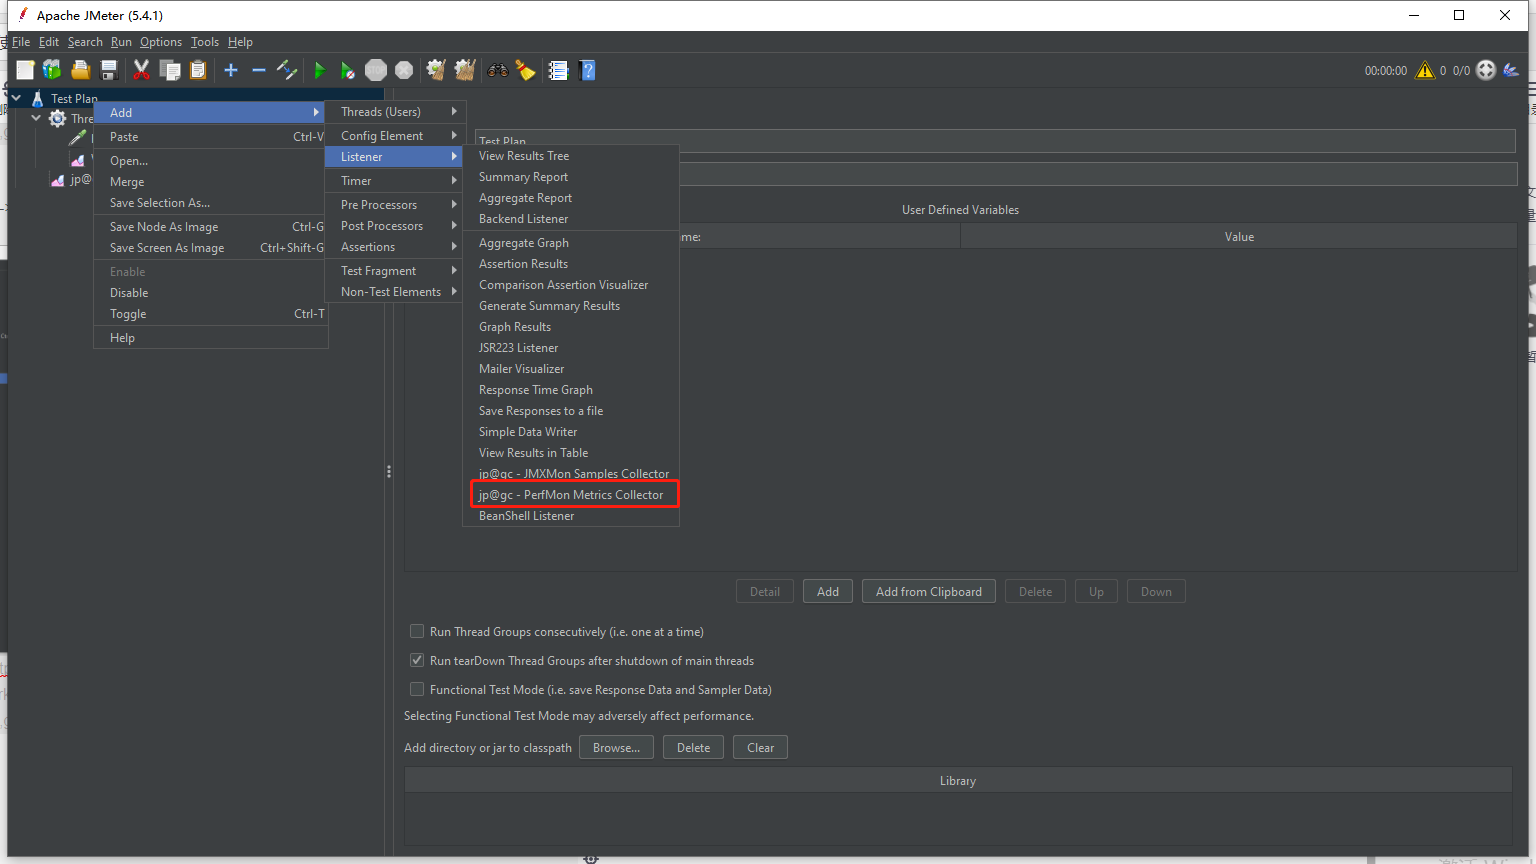This screenshot has width=1536, height=864.
Task: Choose View Results Tree listener
Action: pos(571,155)
